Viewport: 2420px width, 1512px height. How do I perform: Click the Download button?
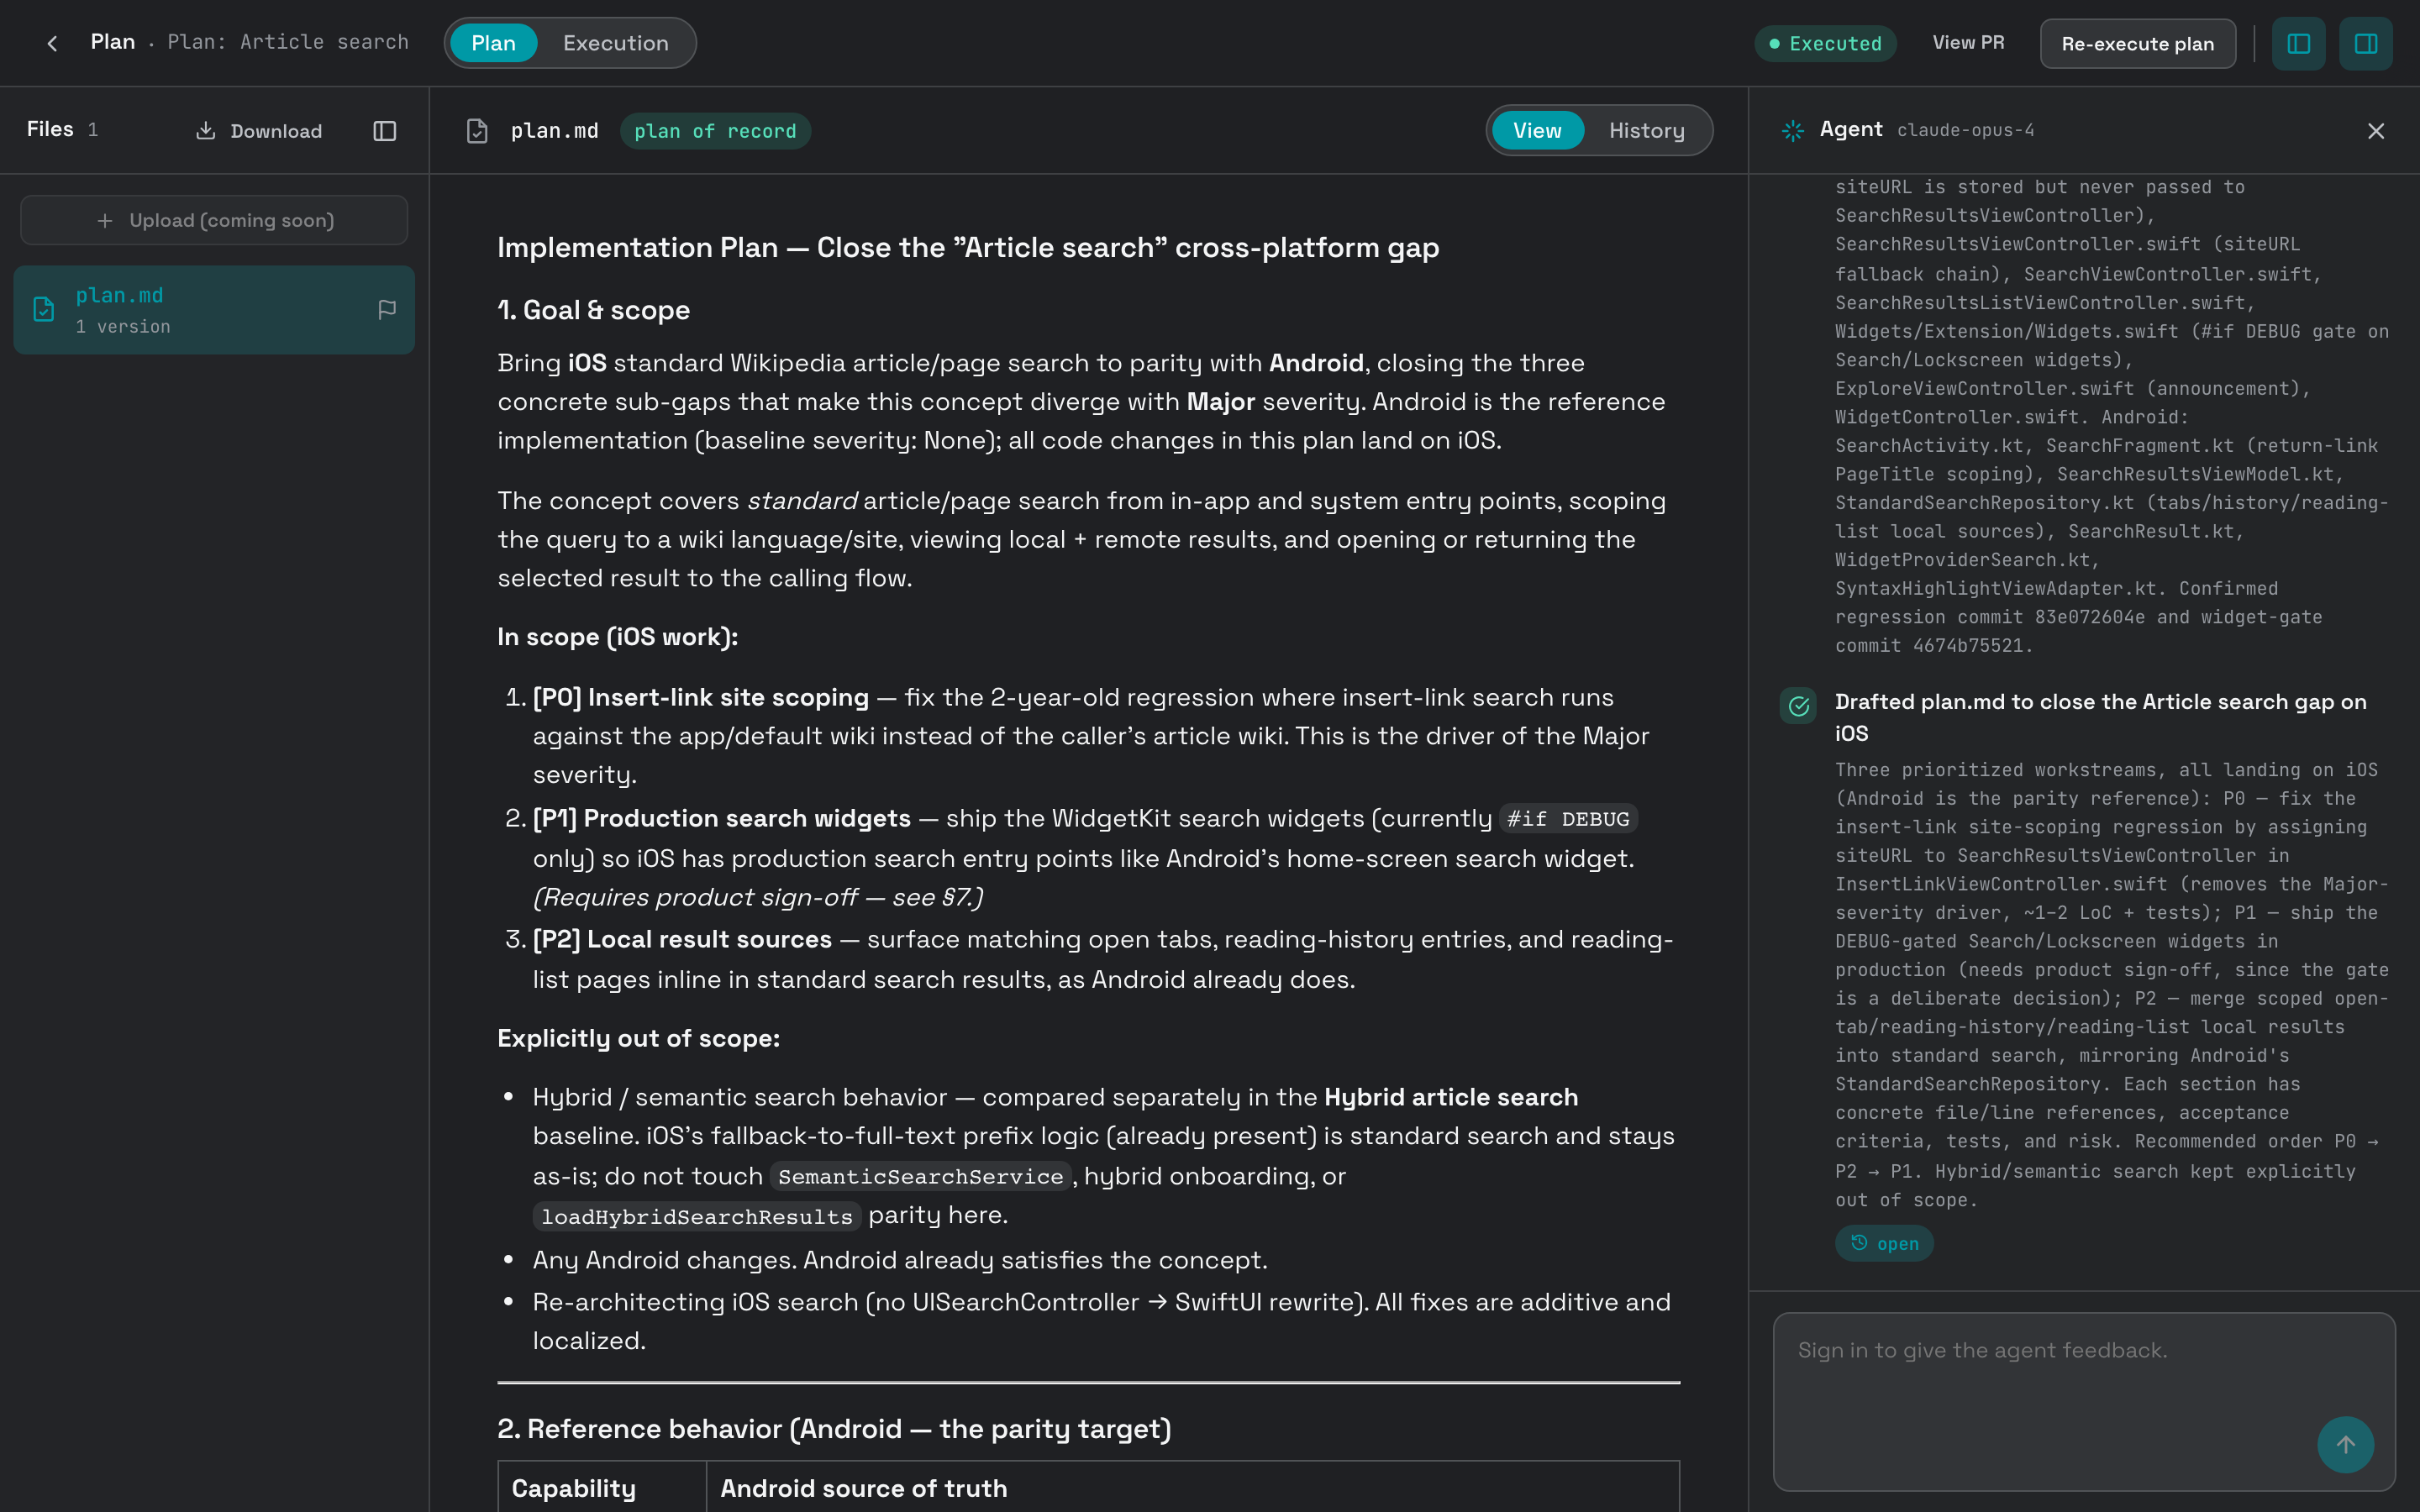pos(259,131)
